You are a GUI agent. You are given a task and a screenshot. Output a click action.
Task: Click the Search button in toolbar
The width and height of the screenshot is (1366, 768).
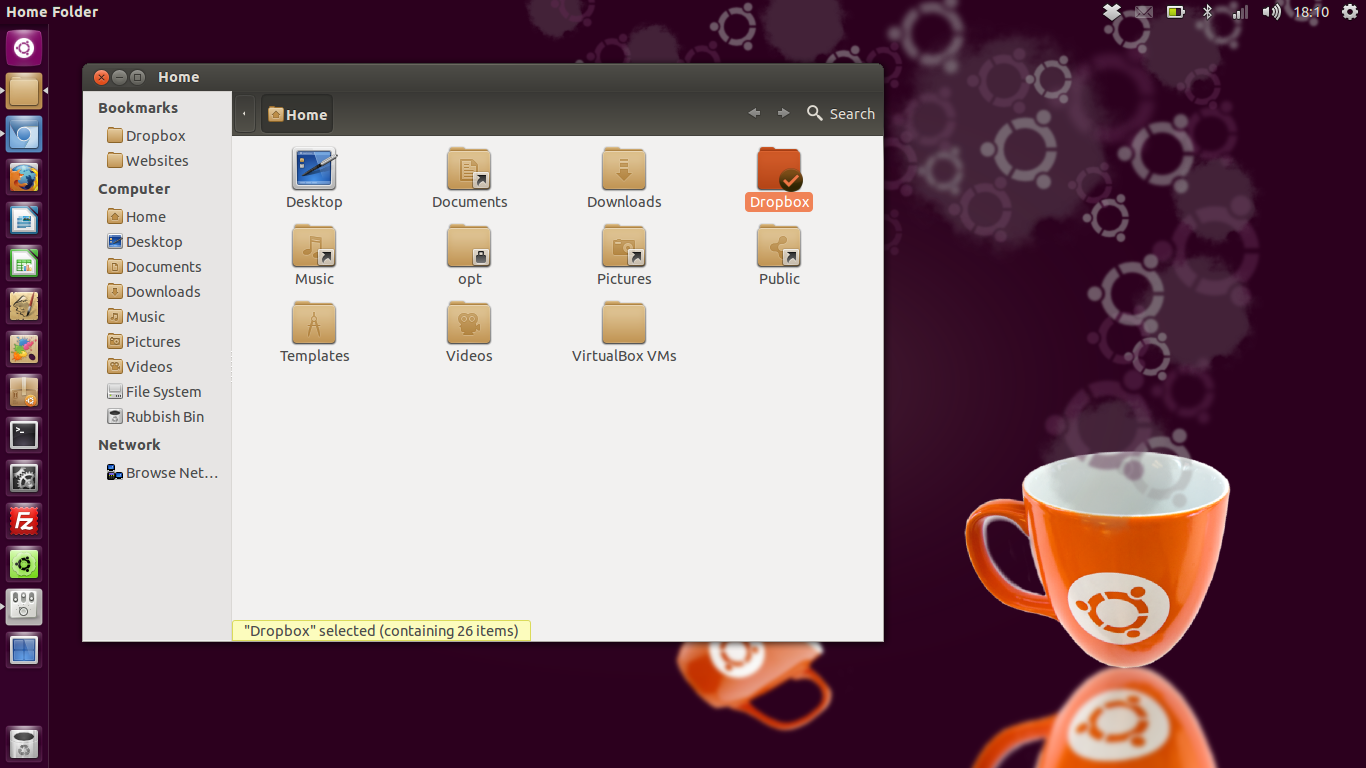pyautogui.click(x=841, y=114)
